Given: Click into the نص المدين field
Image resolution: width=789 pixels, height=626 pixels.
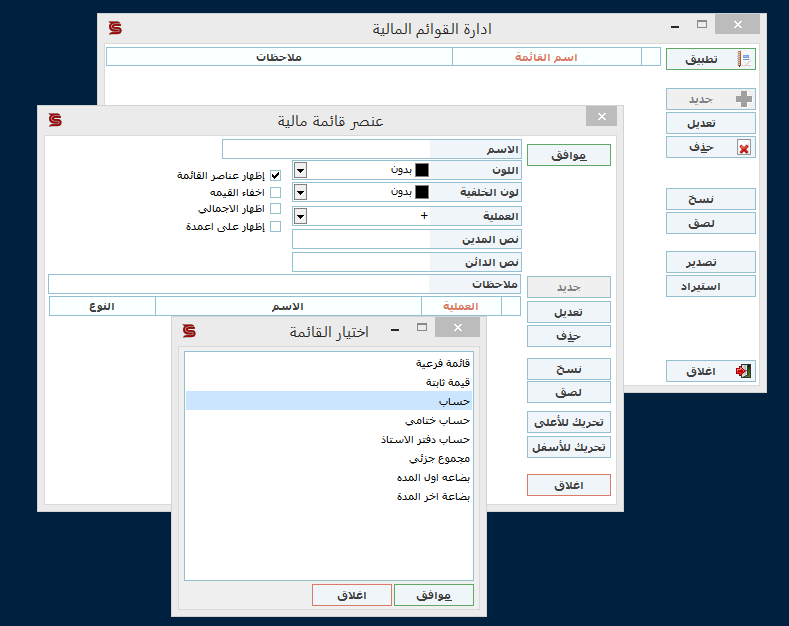Looking at the screenshot, I should [x=361, y=239].
